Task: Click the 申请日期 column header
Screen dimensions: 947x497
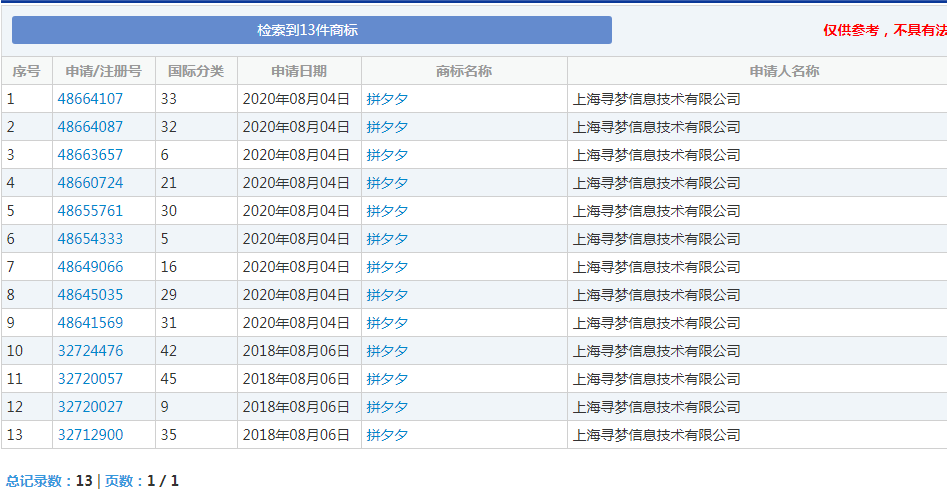Action: point(298,71)
